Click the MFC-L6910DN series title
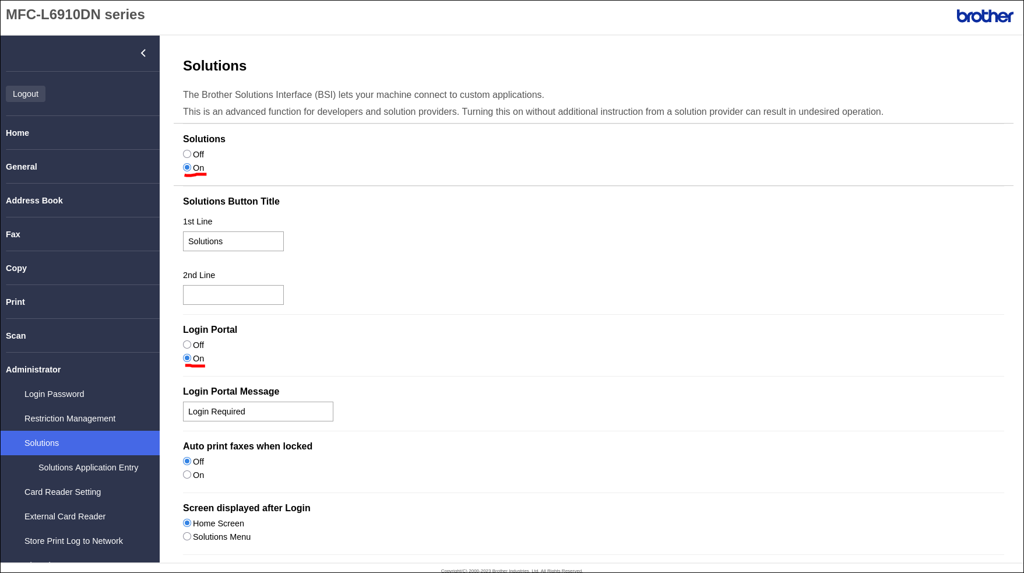The image size is (1024, 573). pyautogui.click(x=75, y=14)
